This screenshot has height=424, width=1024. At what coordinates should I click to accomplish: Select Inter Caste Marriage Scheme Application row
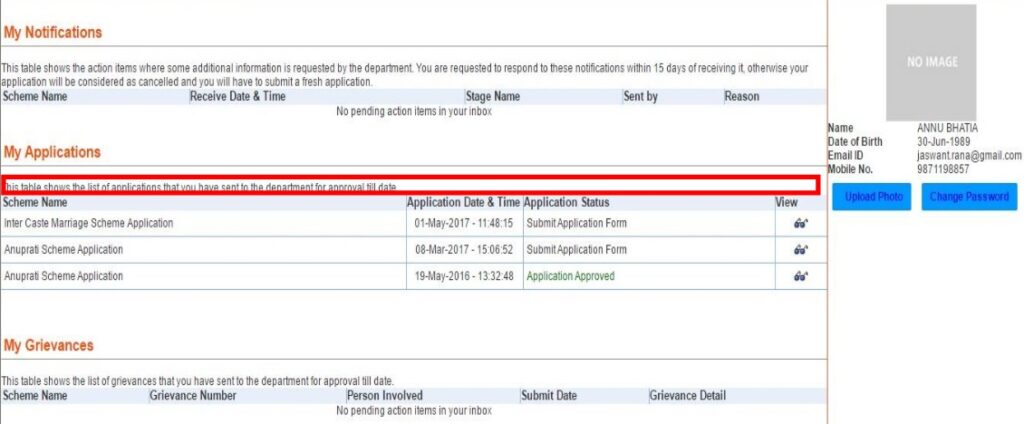point(89,223)
